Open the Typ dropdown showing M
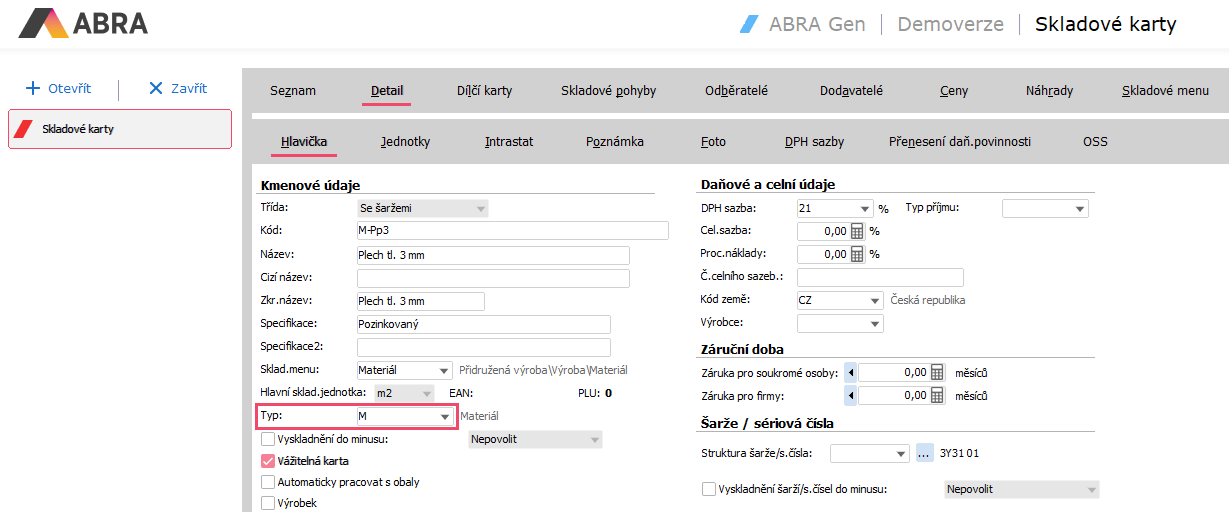 click(444, 416)
